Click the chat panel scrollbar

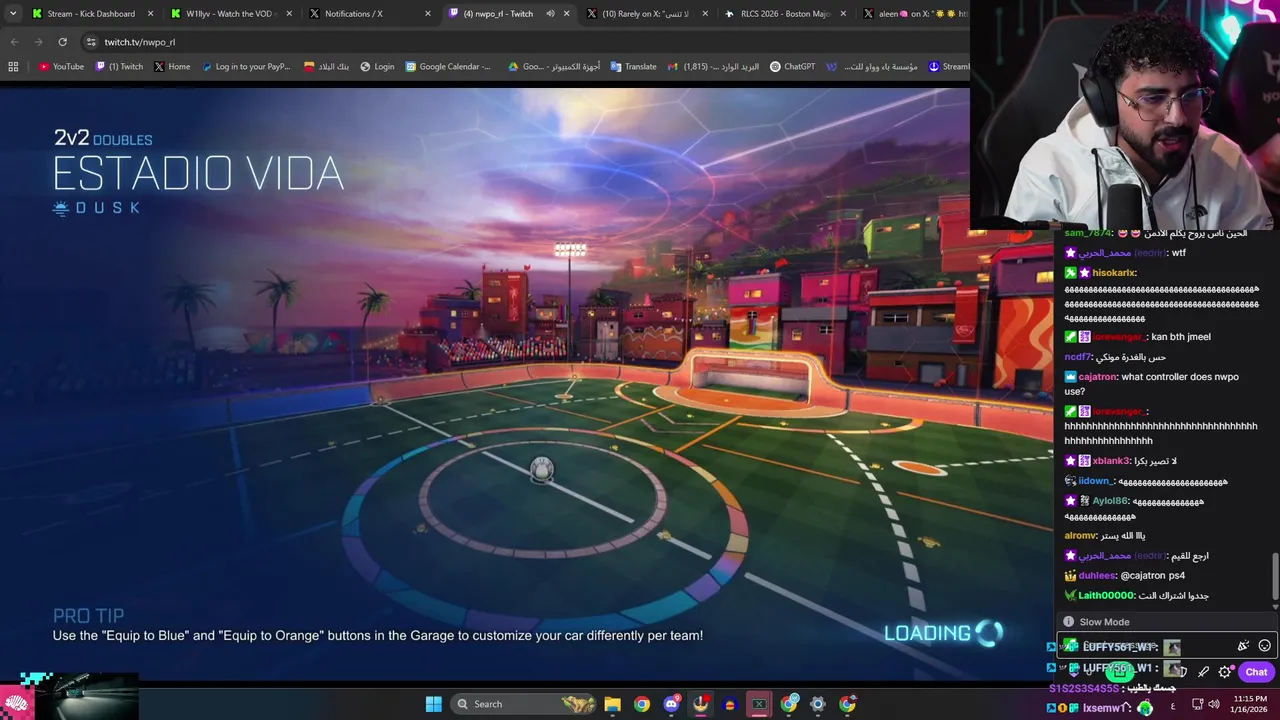(1275, 578)
